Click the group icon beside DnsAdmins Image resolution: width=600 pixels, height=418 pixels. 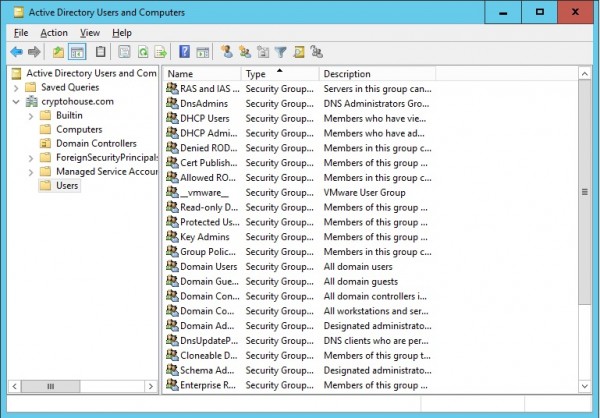click(172, 103)
